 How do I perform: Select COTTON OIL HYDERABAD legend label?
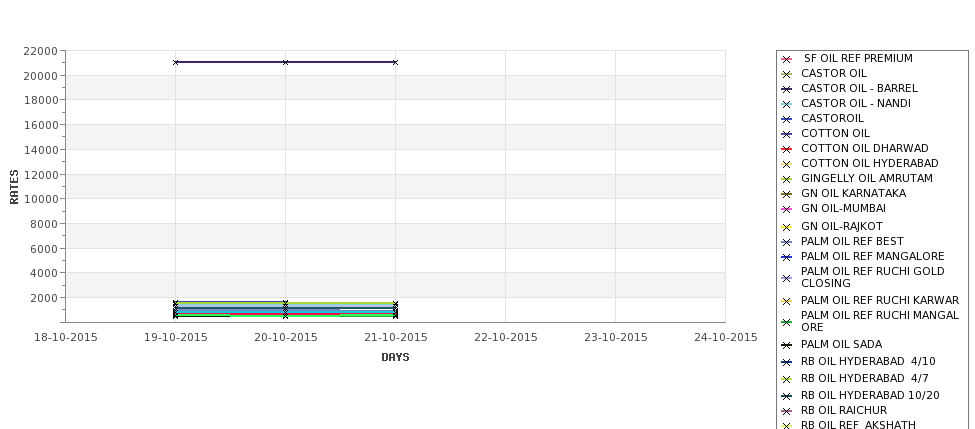click(x=869, y=163)
